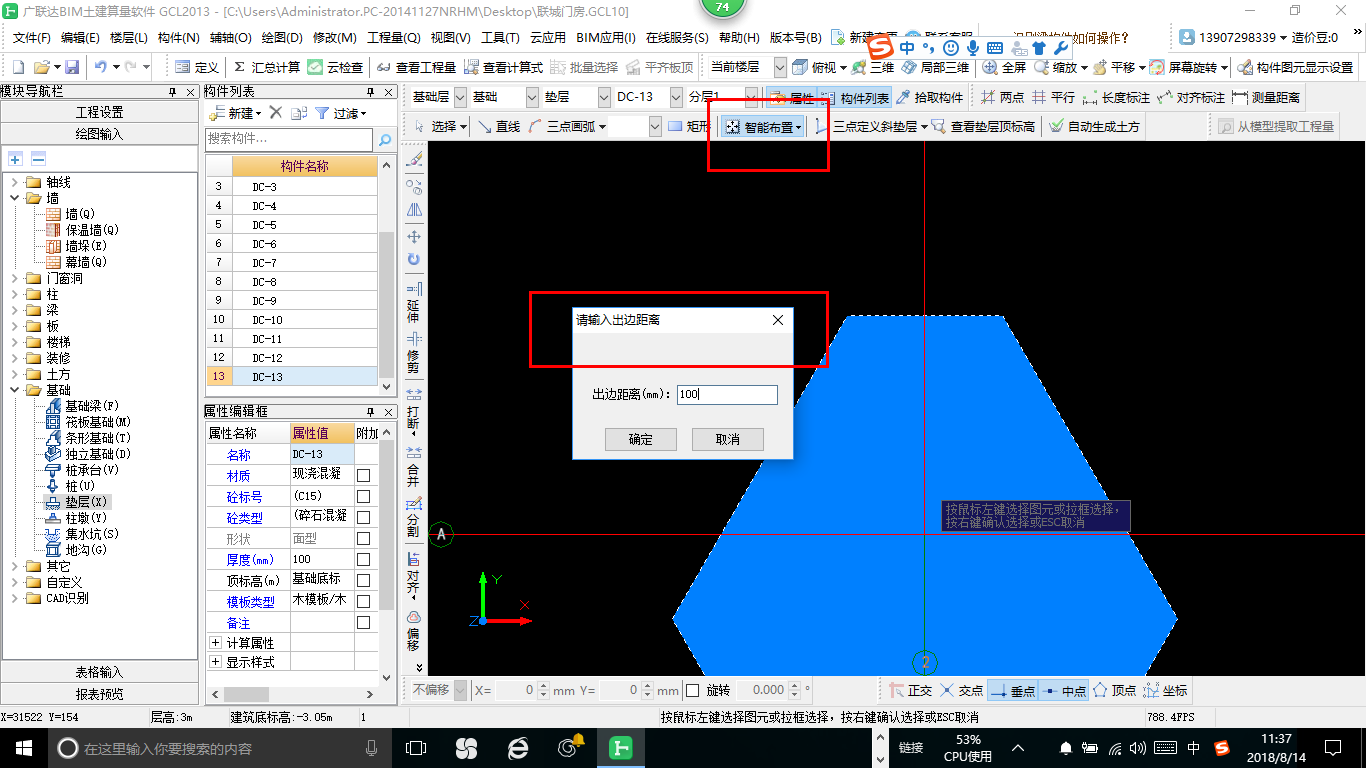Click the save disk icon

coord(72,67)
